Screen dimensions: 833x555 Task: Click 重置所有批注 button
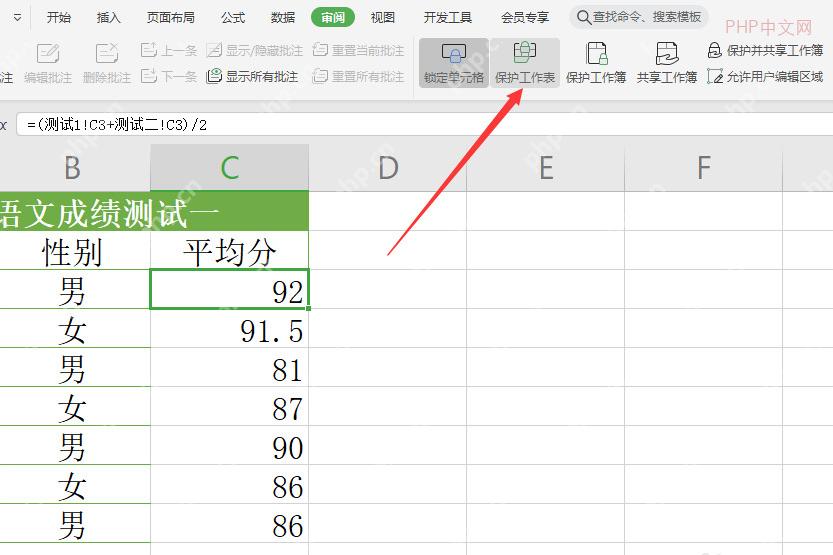tap(359, 76)
